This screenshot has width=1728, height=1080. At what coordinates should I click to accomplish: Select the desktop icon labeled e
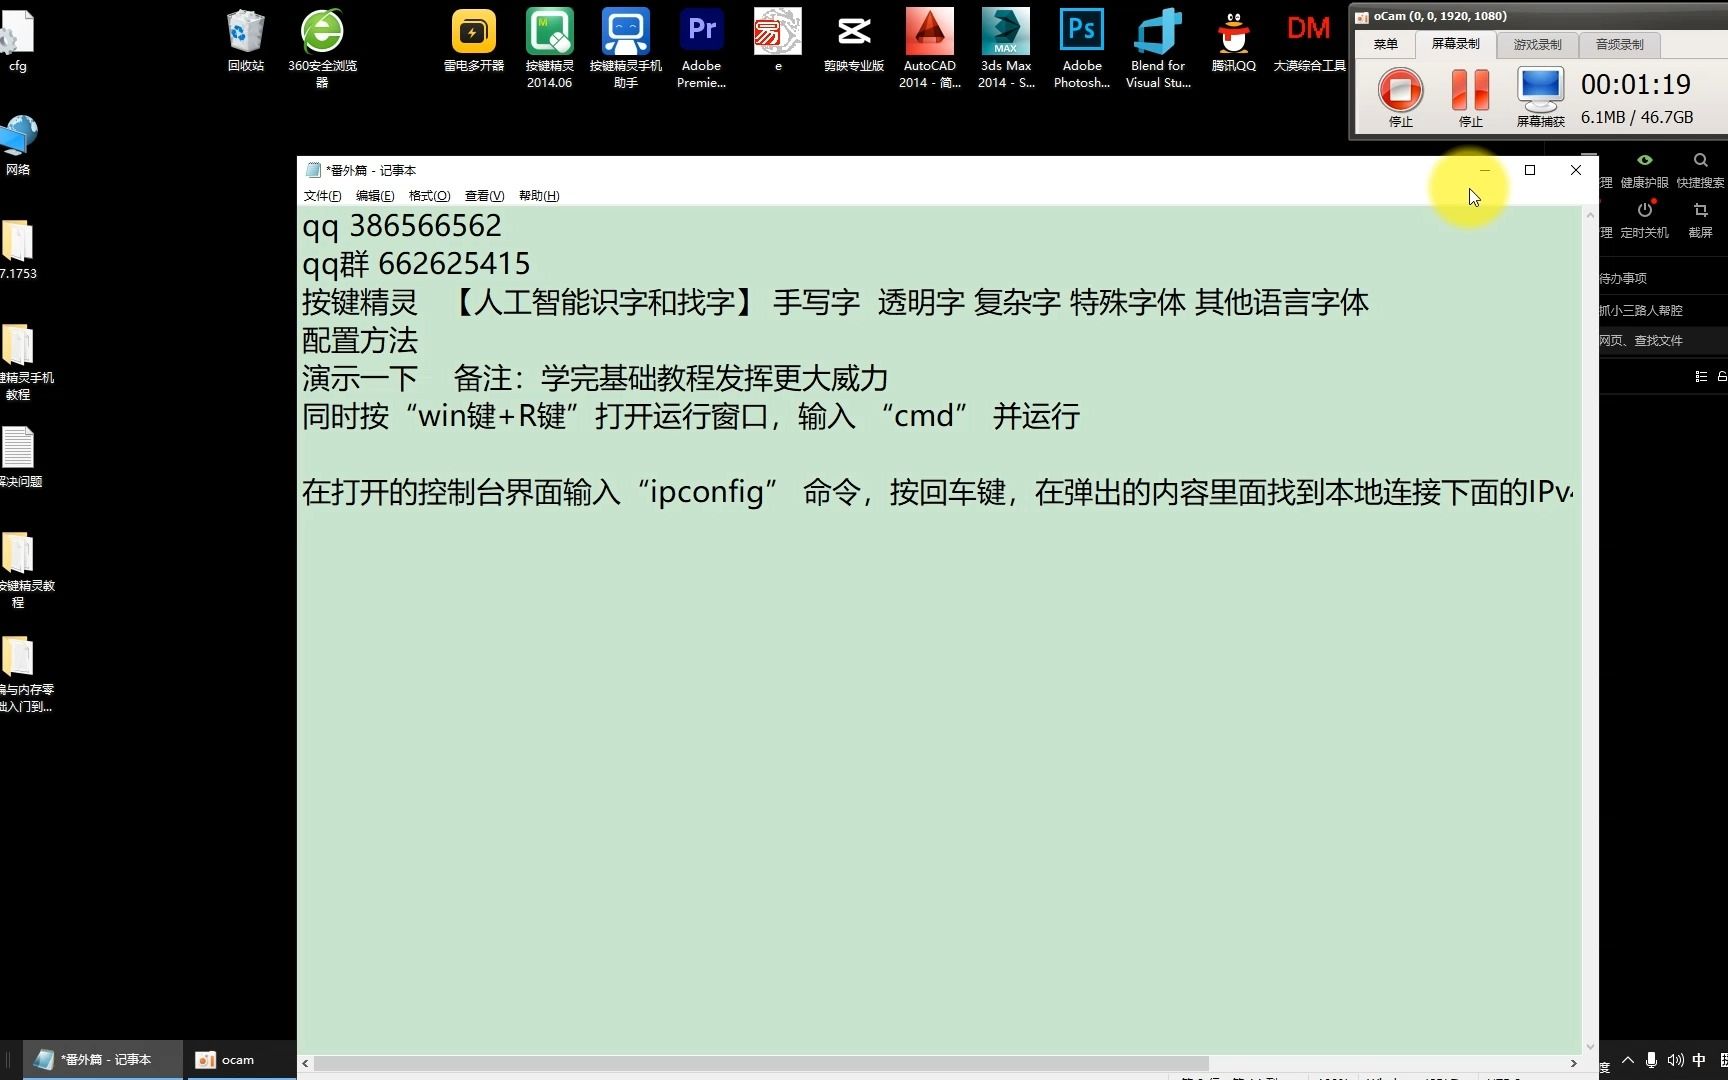(778, 41)
